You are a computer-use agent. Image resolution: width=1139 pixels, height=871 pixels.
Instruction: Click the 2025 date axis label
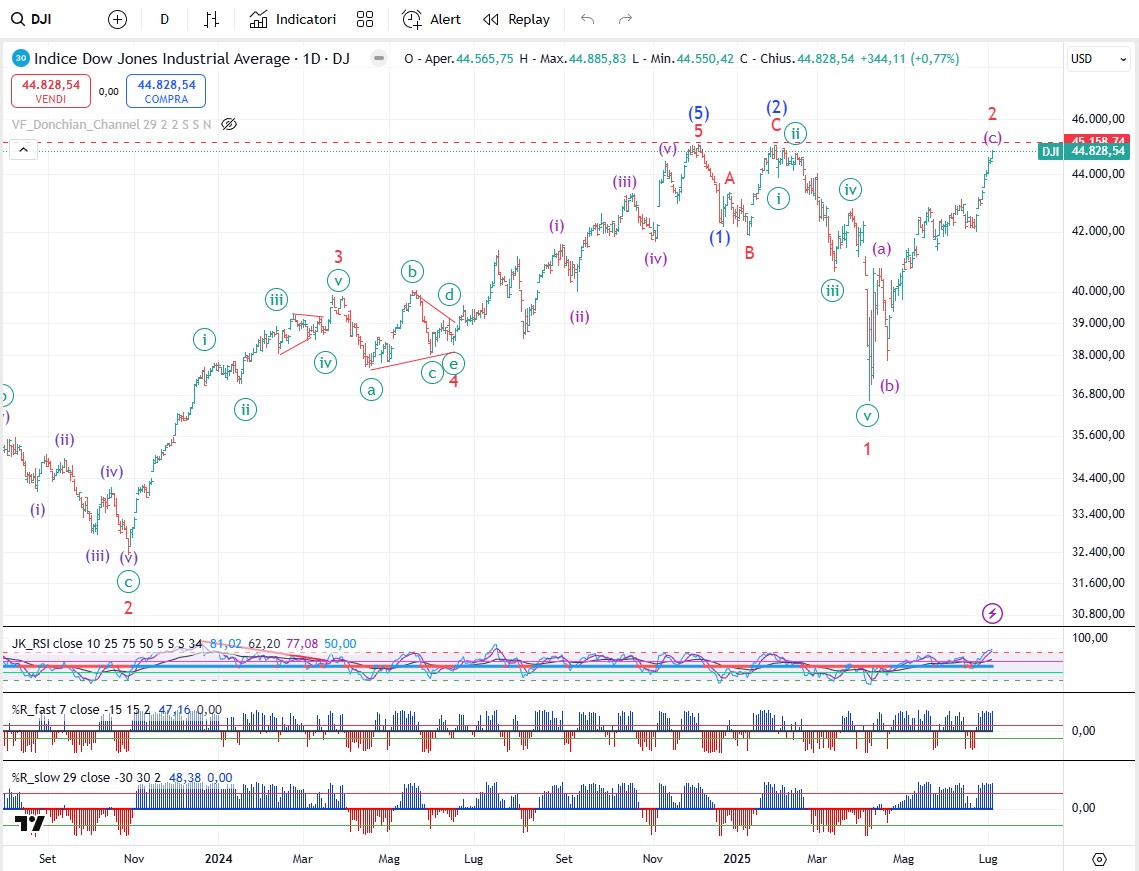[737, 859]
